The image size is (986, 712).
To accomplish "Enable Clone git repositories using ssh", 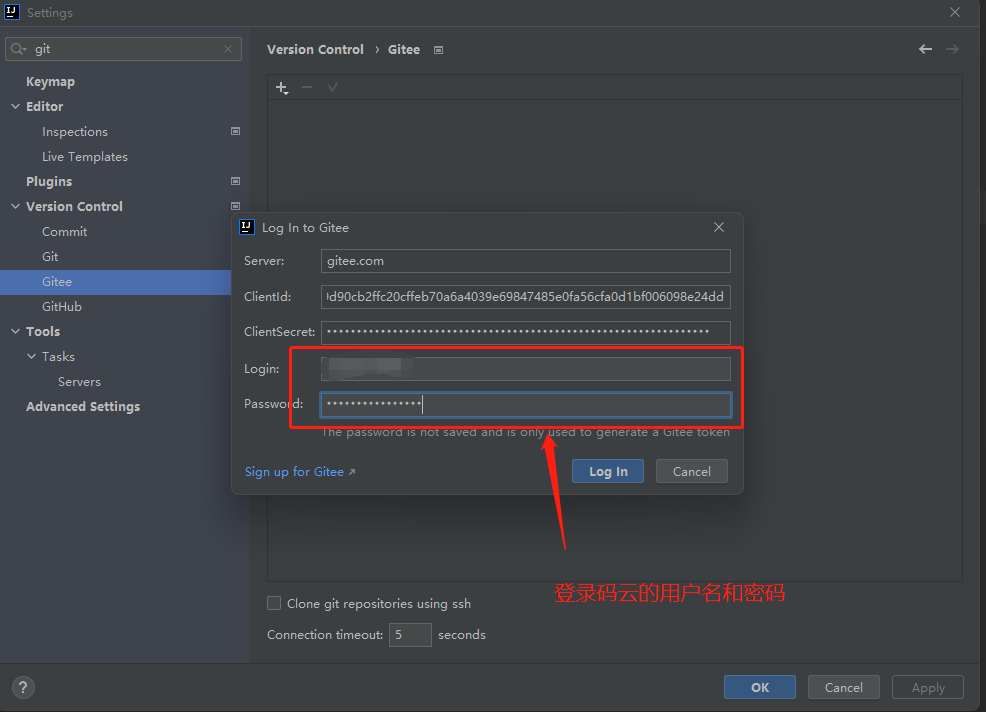I will tap(274, 603).
